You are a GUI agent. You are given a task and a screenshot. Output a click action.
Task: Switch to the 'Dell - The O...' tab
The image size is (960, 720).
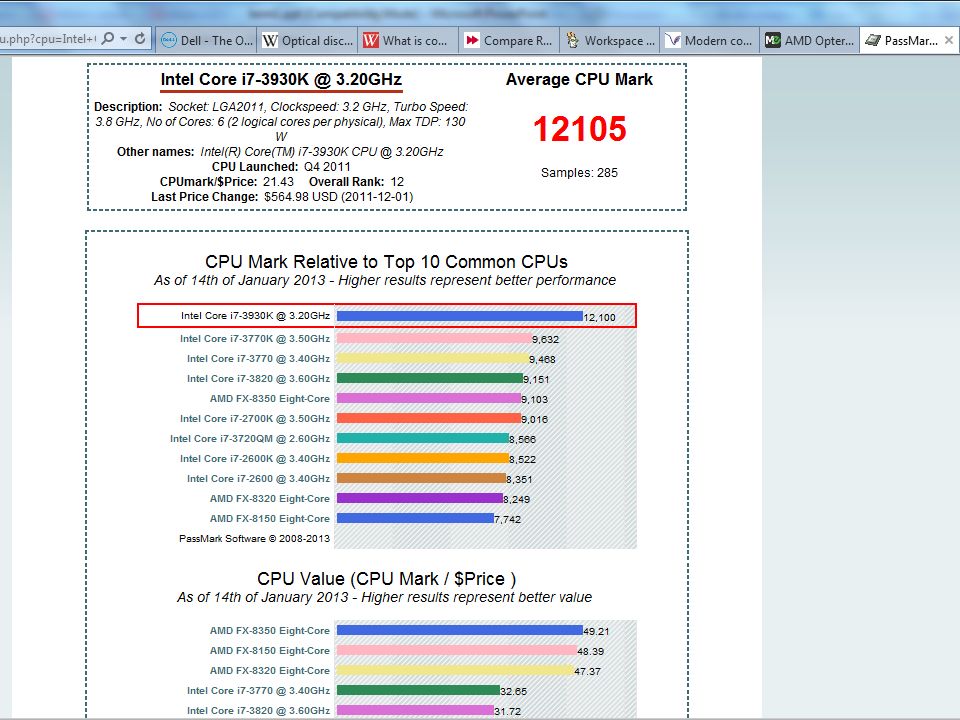tap(206, 40)
